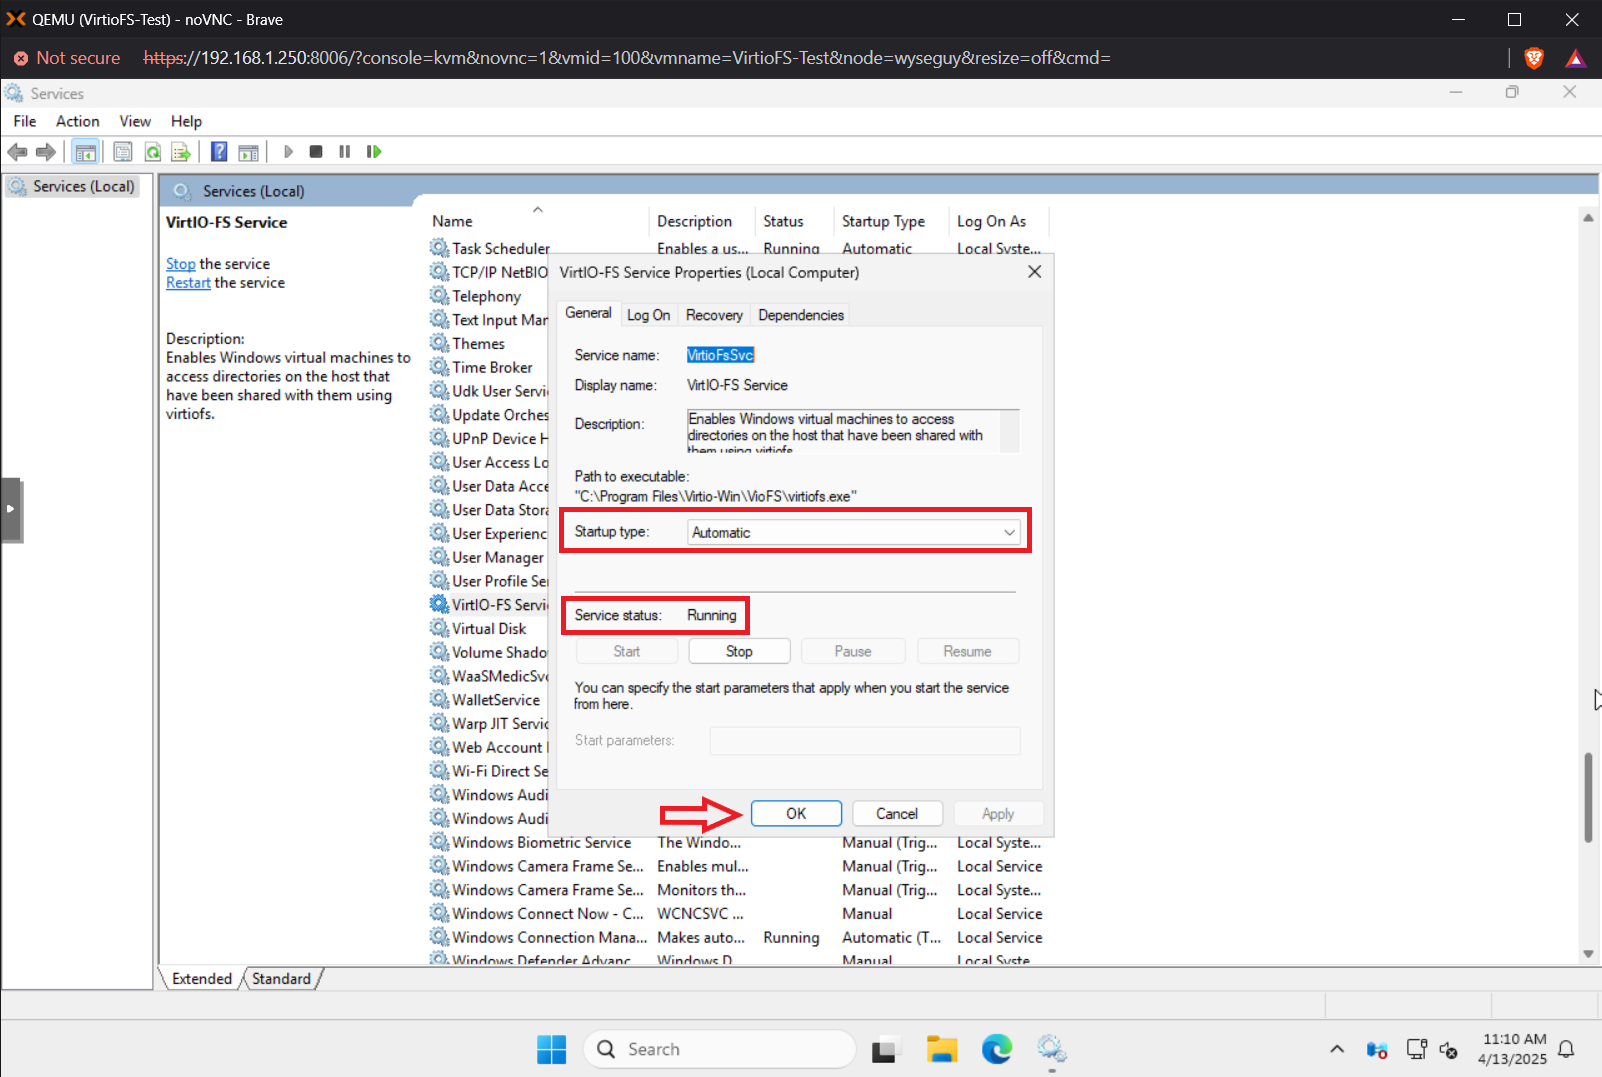Switch to the Extended view tab
The width and height of the screenshot is (1602, 1077).
202,979
